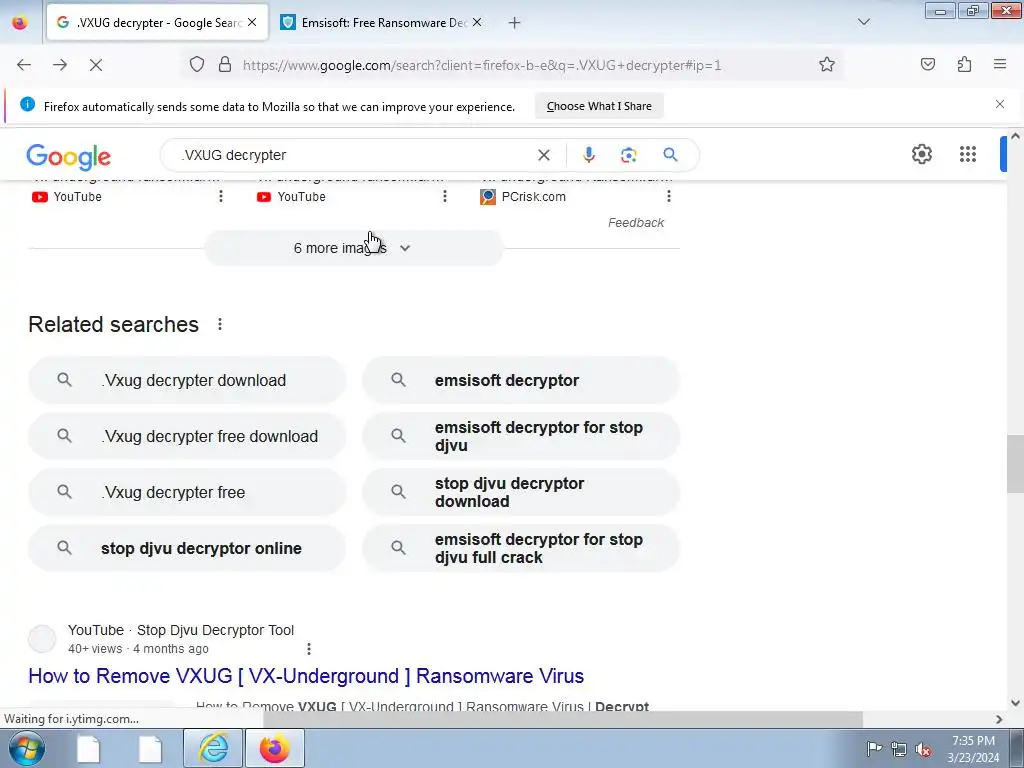Switch to Emsisoft Free Ransomware tab
Screen dimensions: 1024x768
382,23
